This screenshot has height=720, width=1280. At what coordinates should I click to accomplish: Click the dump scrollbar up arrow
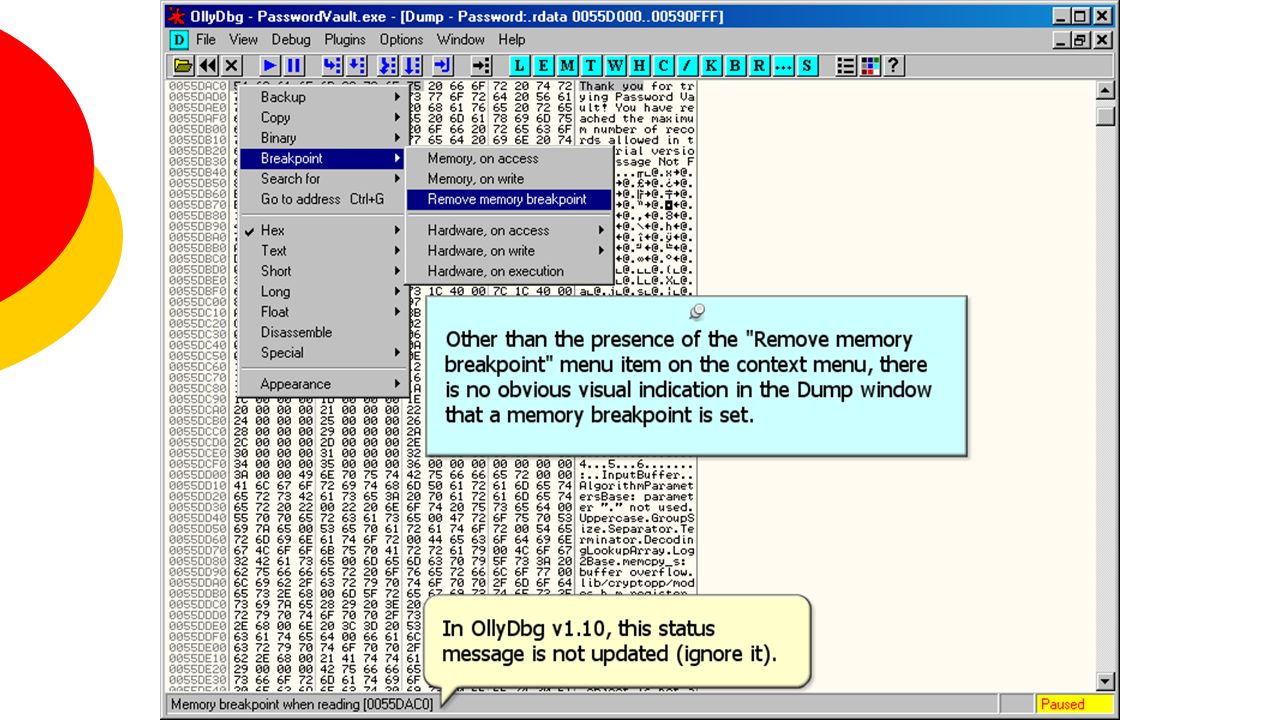coord(1105,90)
